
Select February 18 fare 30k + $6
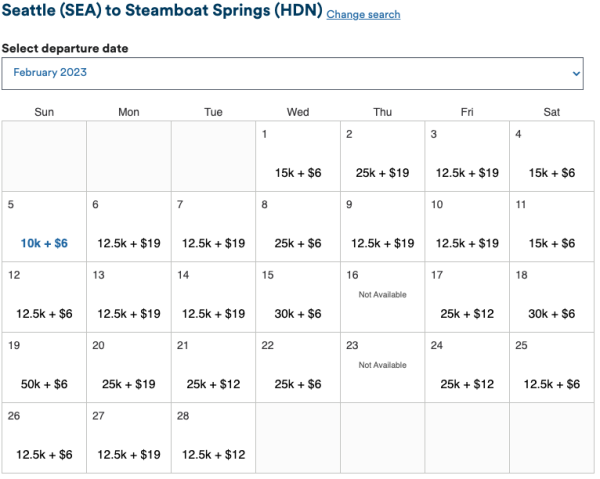tap(551, 314)
